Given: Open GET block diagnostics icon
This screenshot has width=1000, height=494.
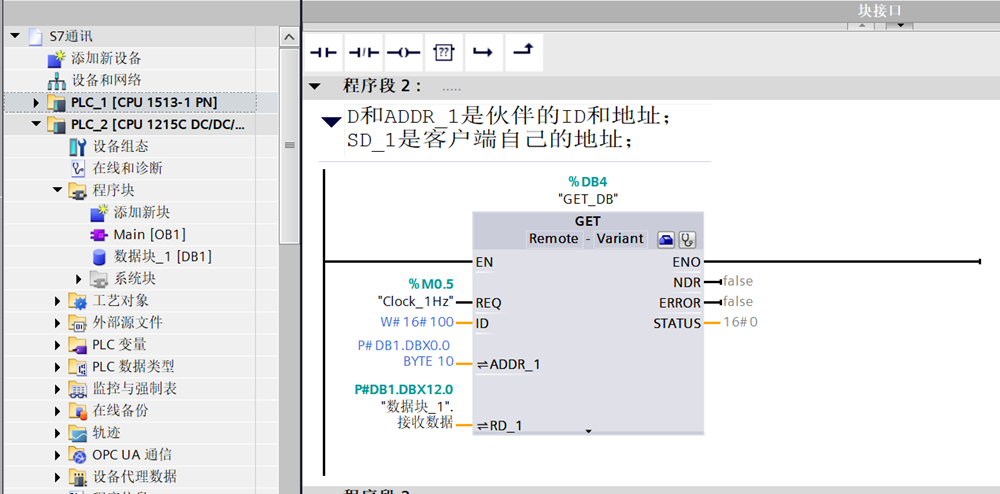Looking at the screenshot, I should click(687, 239).
